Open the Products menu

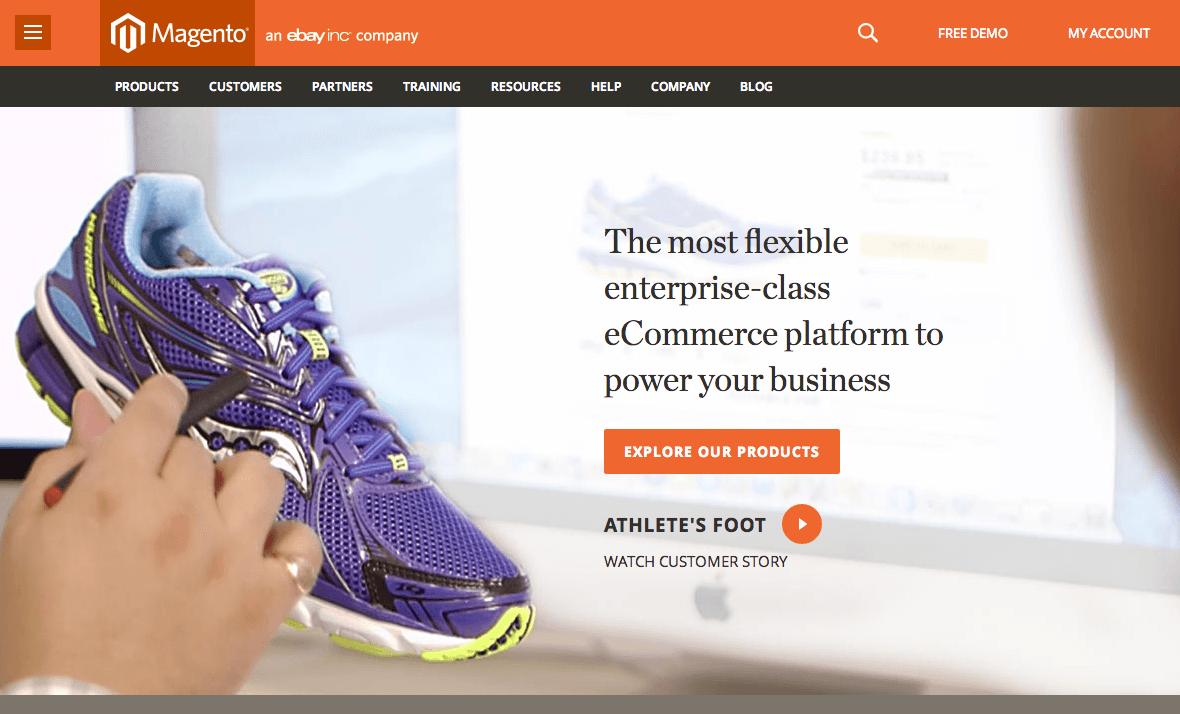coord(147,87)
